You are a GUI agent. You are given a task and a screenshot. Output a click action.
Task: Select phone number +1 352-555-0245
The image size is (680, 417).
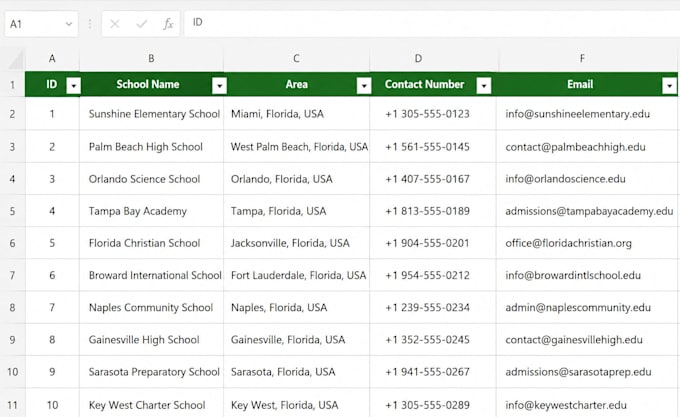point(428,340)
